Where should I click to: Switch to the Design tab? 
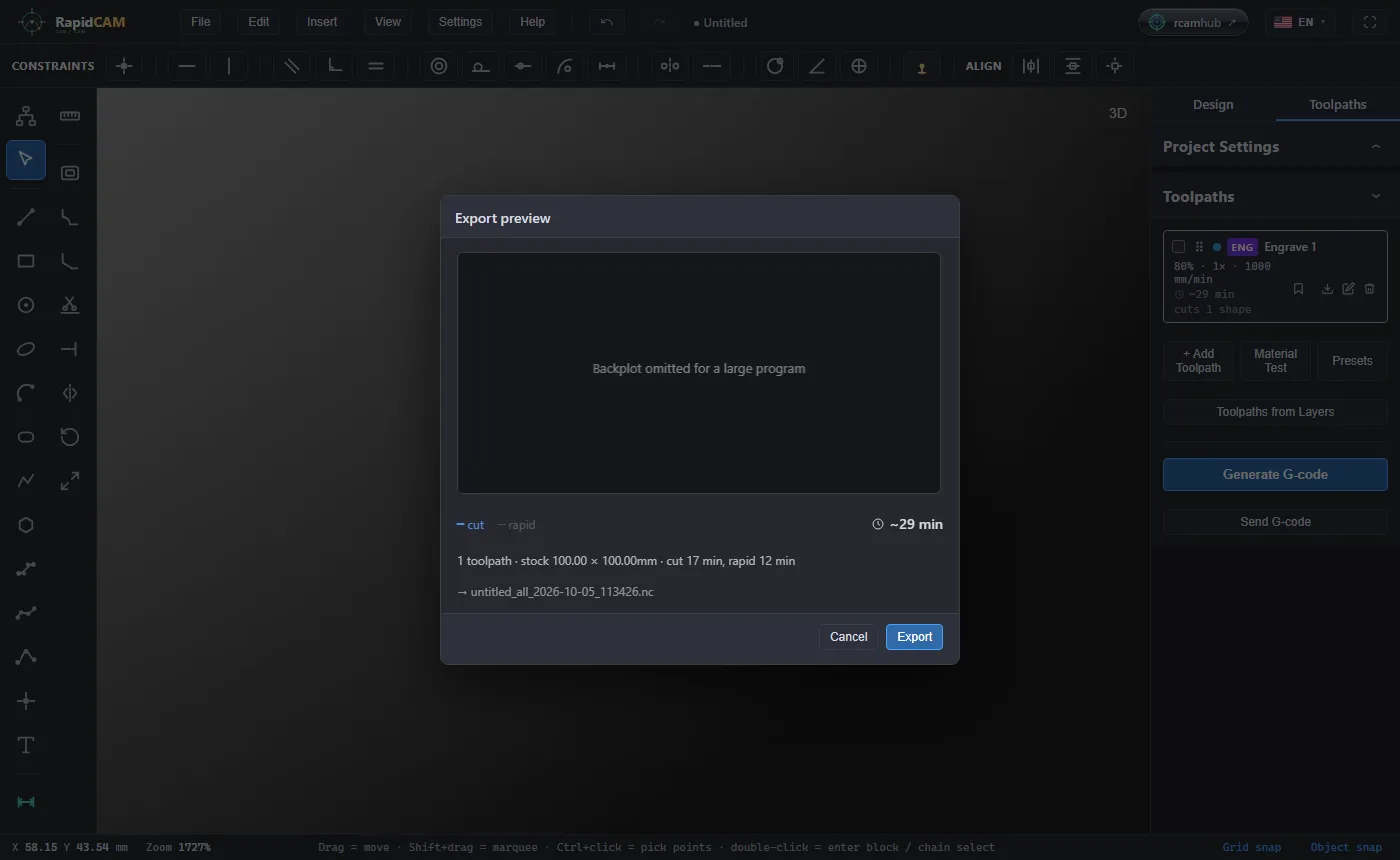coord(1213,105)
